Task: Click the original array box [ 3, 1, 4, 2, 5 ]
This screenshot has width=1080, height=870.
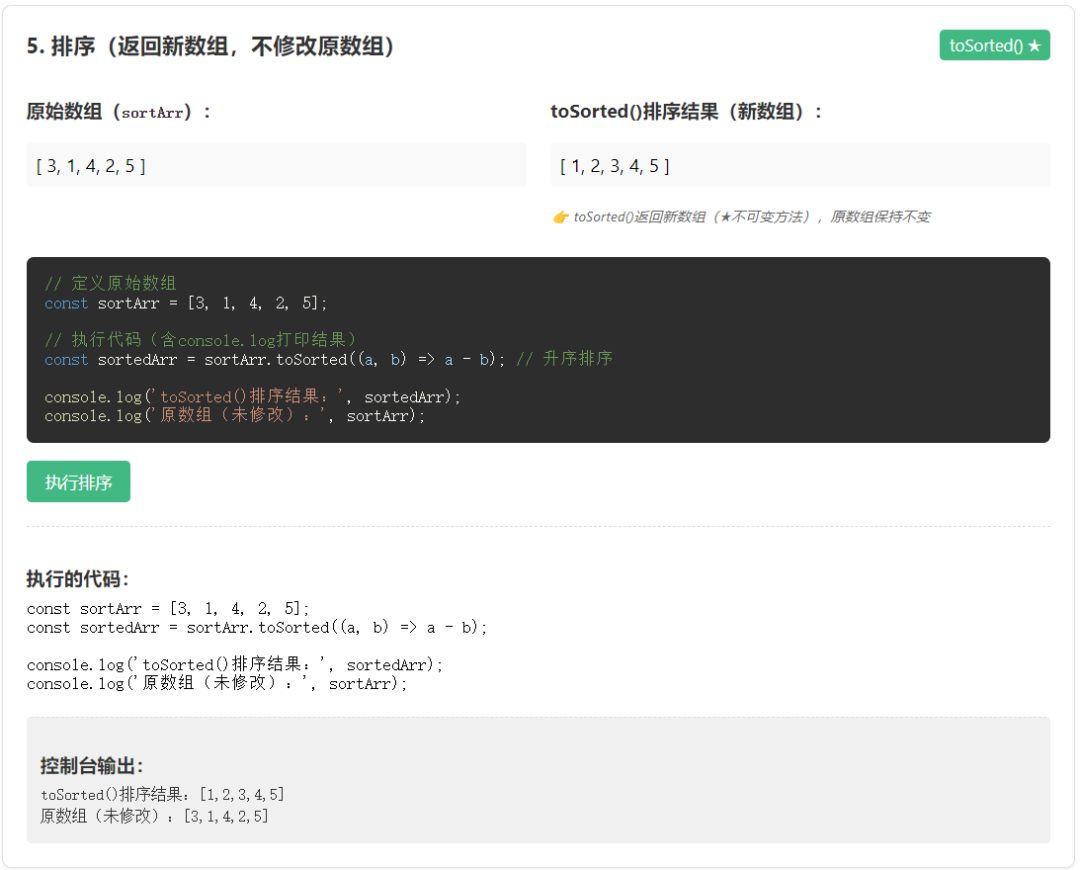Action: click(x=276, y=165)
